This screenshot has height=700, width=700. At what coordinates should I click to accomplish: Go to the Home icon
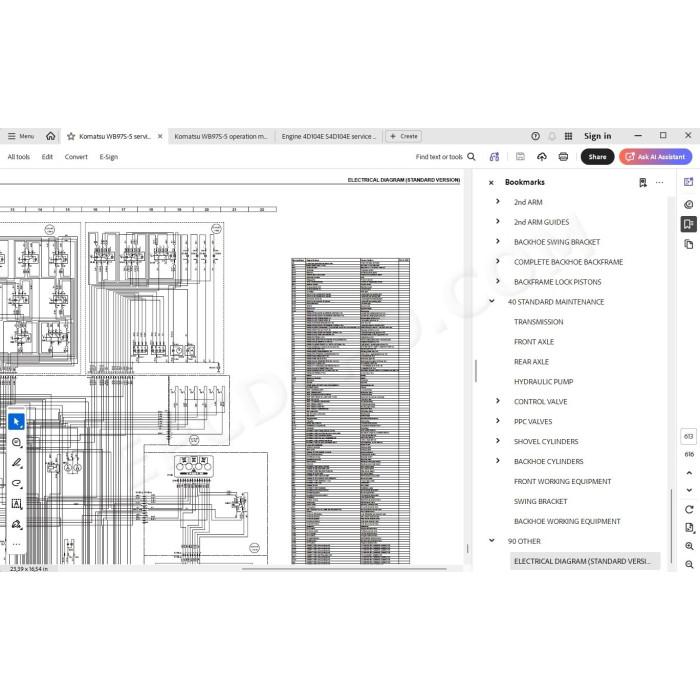[x=50, y=136]
